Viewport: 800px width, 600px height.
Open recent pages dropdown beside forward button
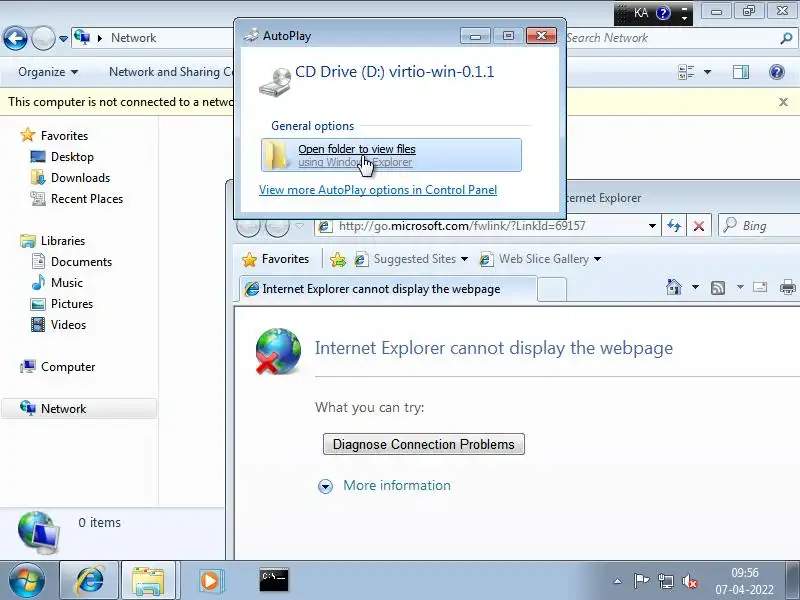(x=63, y=39)
